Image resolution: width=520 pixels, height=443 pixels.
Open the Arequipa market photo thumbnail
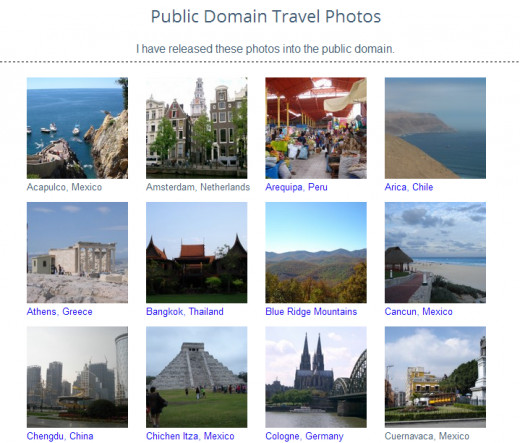(x=316, y=128)
